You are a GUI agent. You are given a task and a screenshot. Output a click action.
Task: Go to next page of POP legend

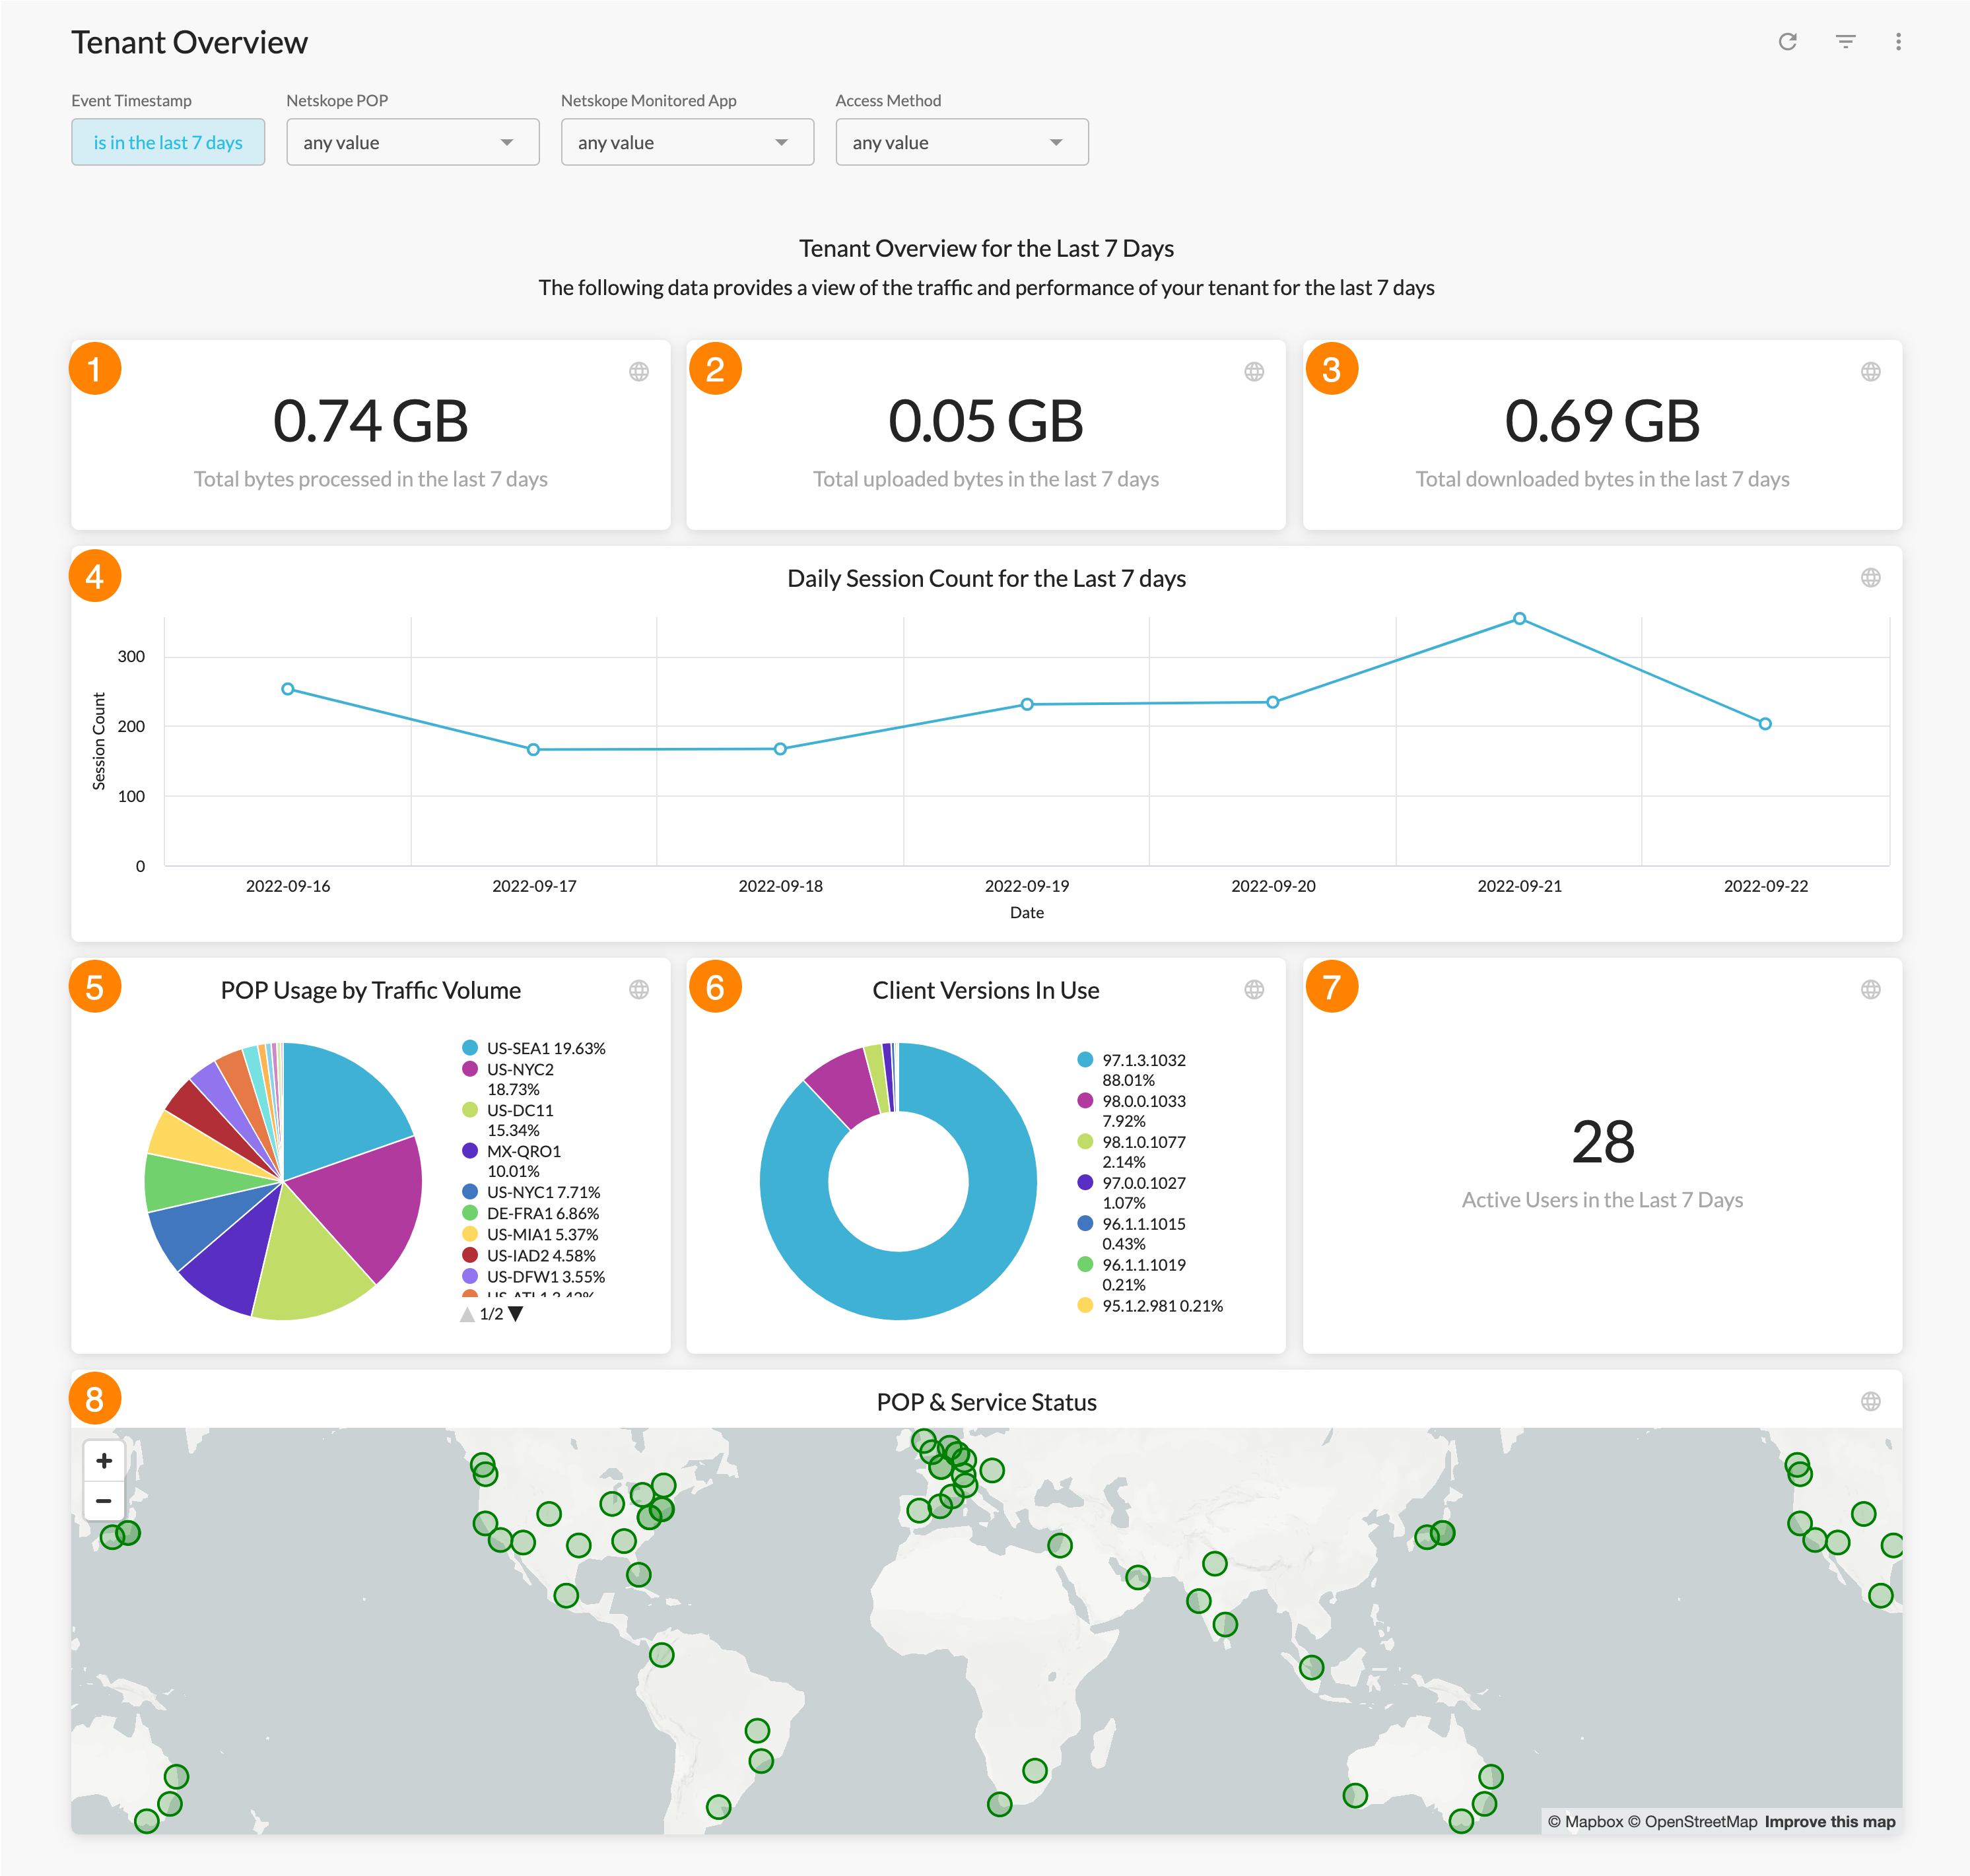(x=516, y=1314)
